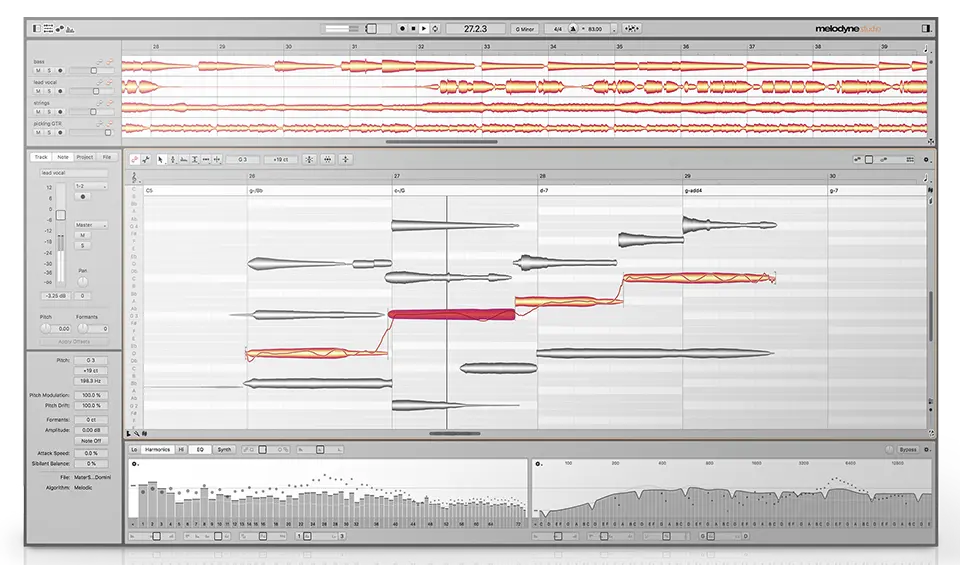Click the Bypass button
Screen dimensions: 960x565
(x=908, y=450)
